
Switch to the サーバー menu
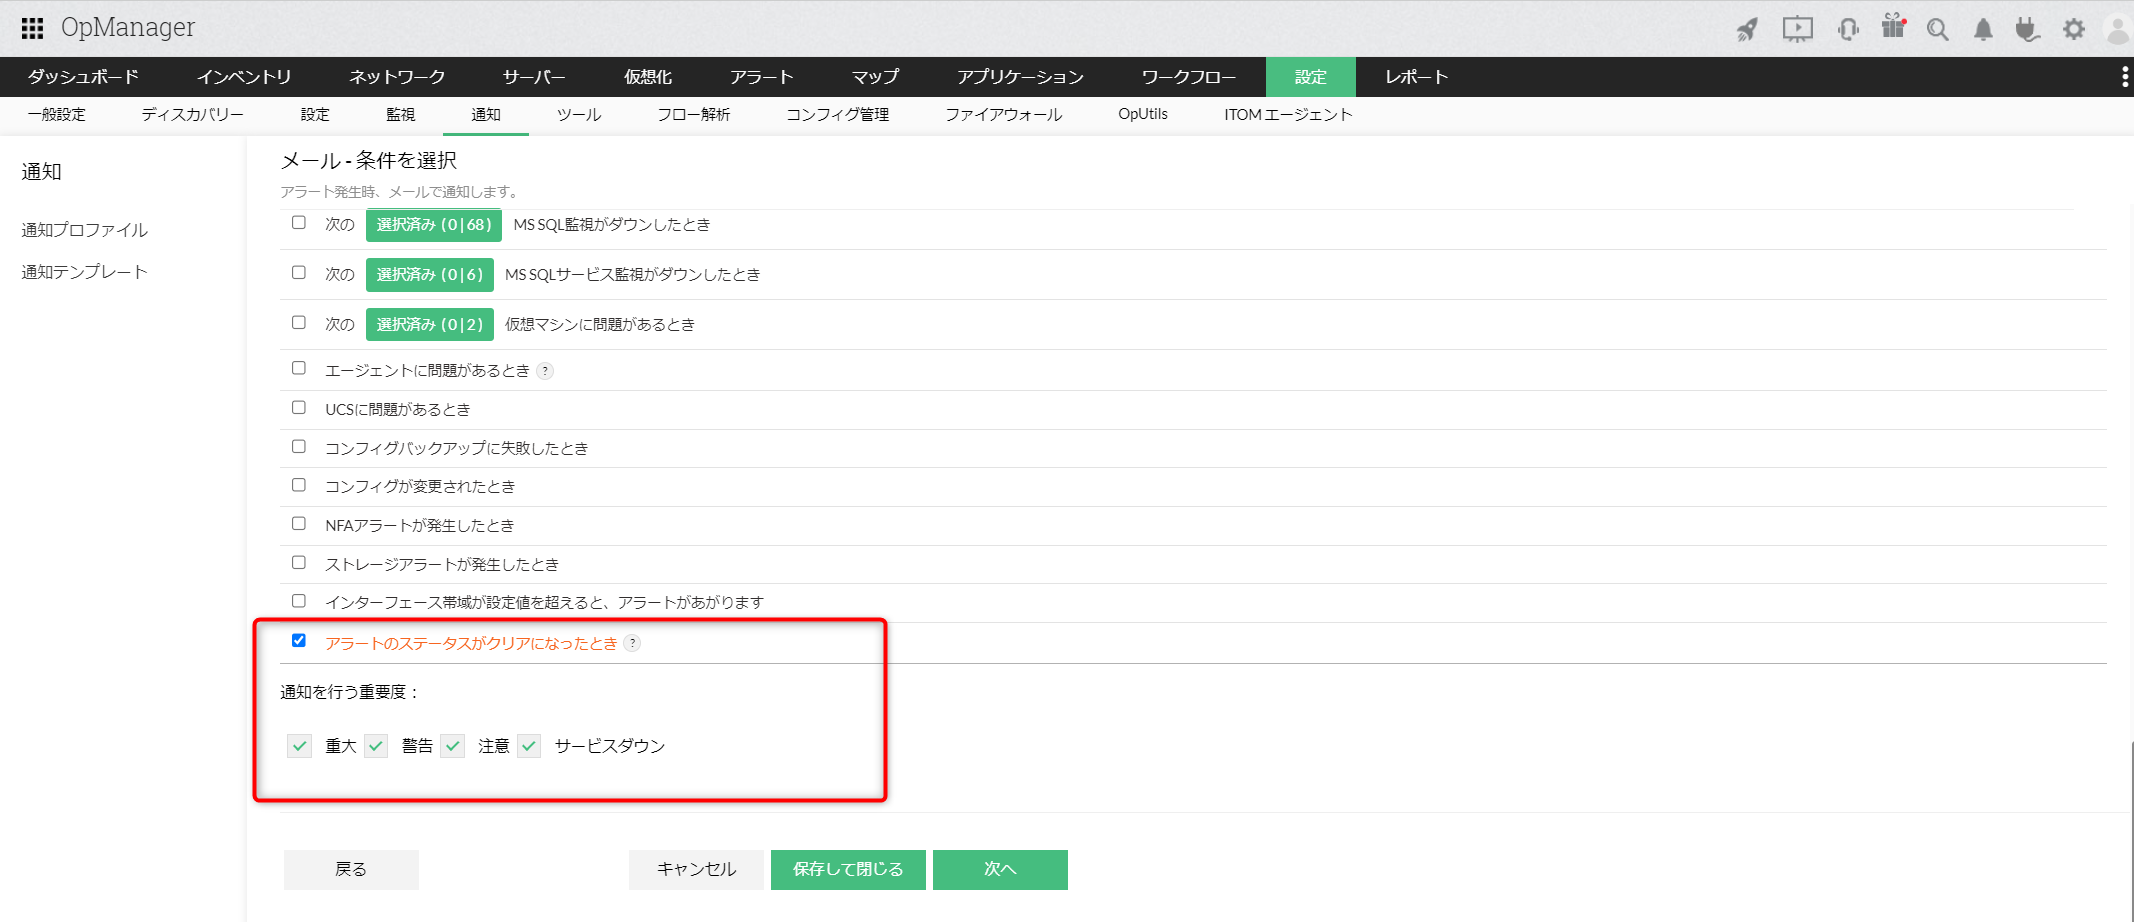tap(534, 77)
